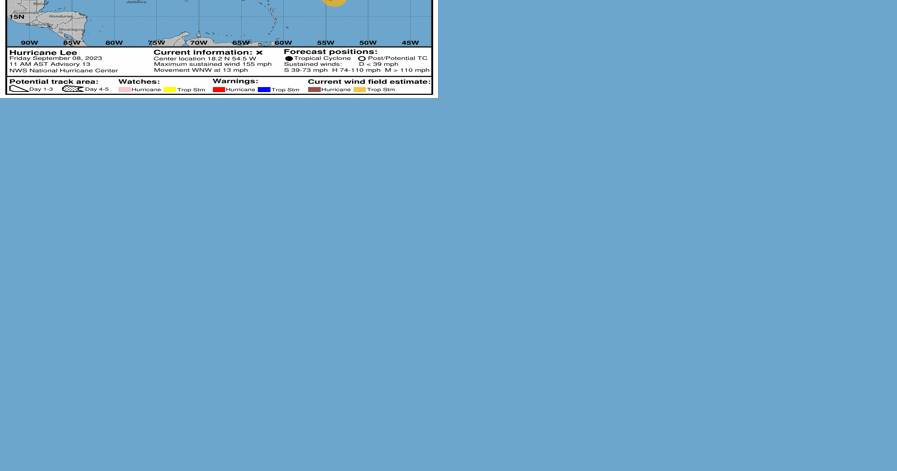Click 'M > 110 mph' legend text
Image resolution: width=897 pixels, height=471 pixels.
407,70
